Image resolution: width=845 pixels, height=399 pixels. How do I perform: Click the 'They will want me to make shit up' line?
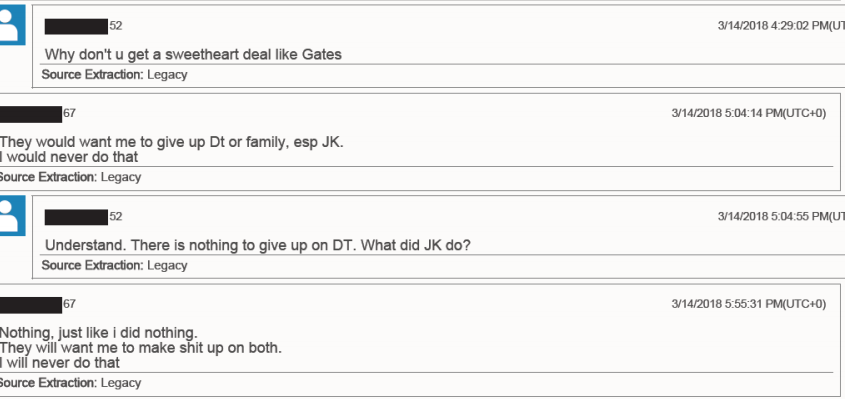tap(141, 348)
